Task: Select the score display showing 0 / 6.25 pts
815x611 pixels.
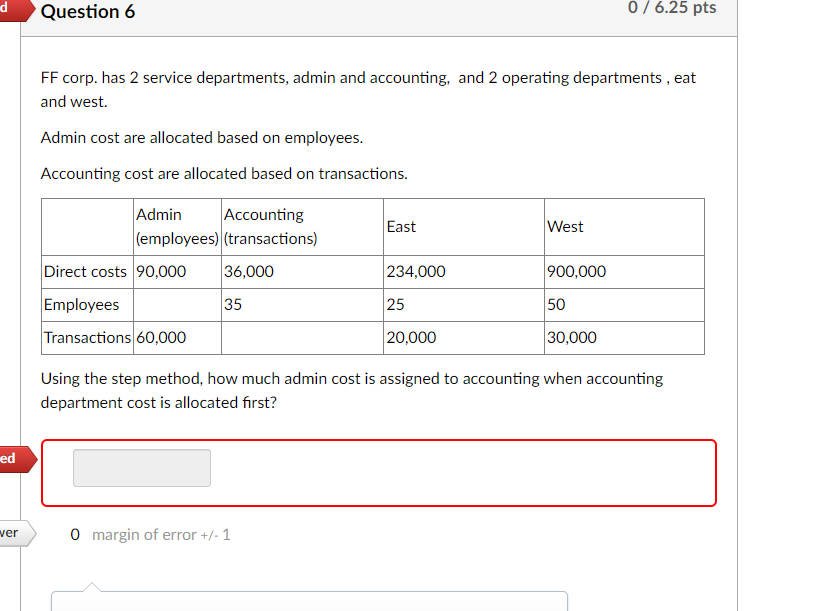Action: (x=672, y=9)
